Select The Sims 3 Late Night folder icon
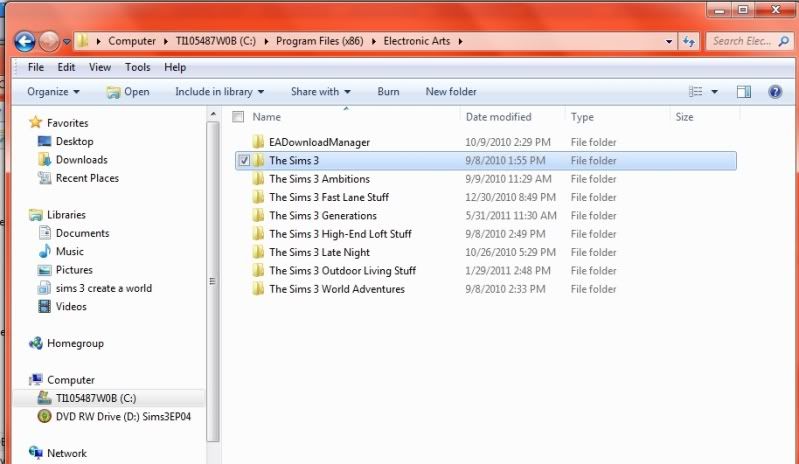The height and width of the screenshot is (464, 799). click(x=259, y=252)
